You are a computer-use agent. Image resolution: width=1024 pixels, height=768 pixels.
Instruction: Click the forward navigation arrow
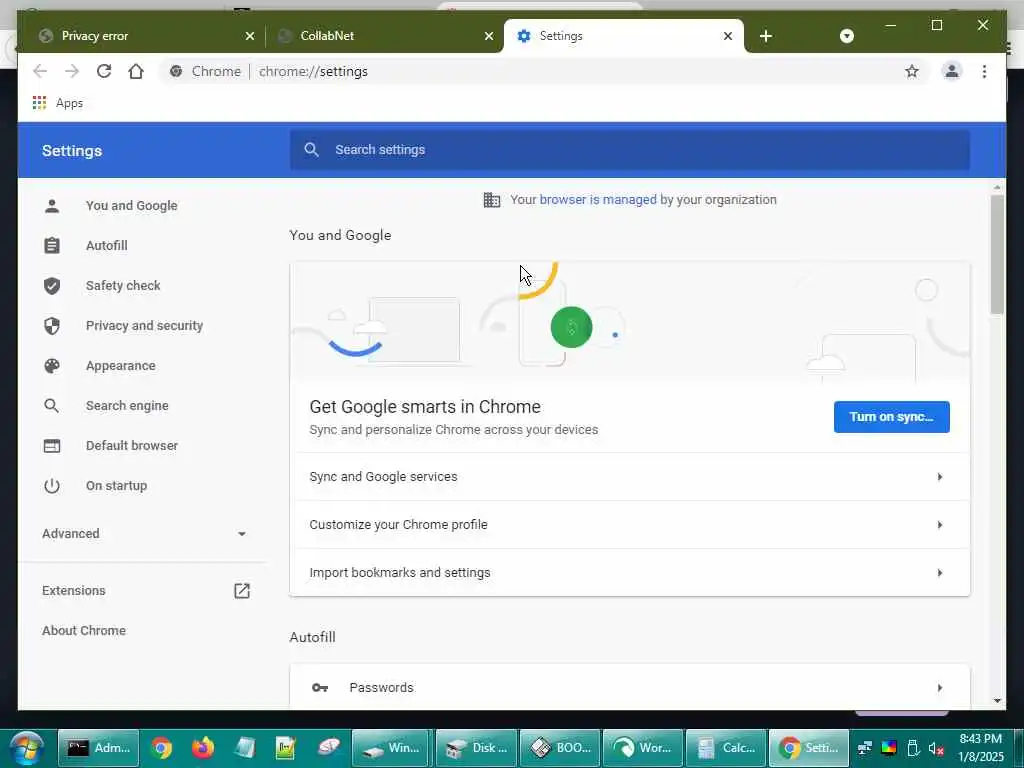point(72,71)
